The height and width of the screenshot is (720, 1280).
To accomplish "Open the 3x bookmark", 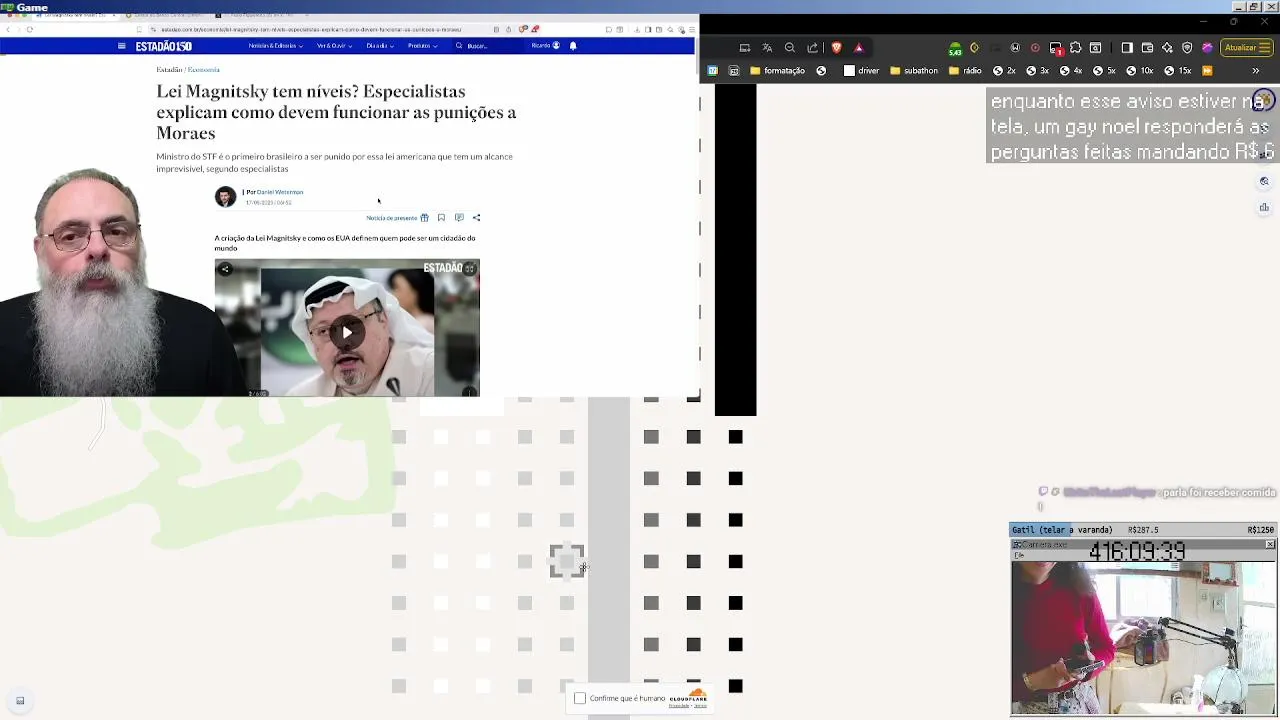I will point(1037,71).
